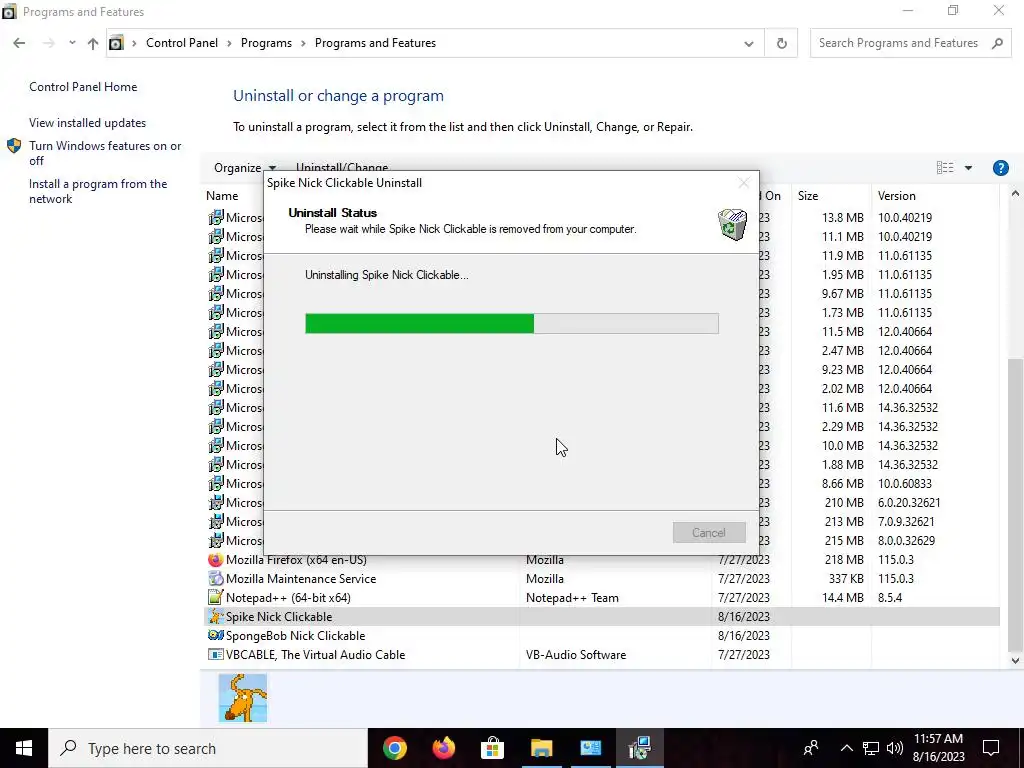Viewport: 1024px width, 768px height.
Task: Select SpongeBob Nick Clickable row
Action: click(x=602, y=635)
